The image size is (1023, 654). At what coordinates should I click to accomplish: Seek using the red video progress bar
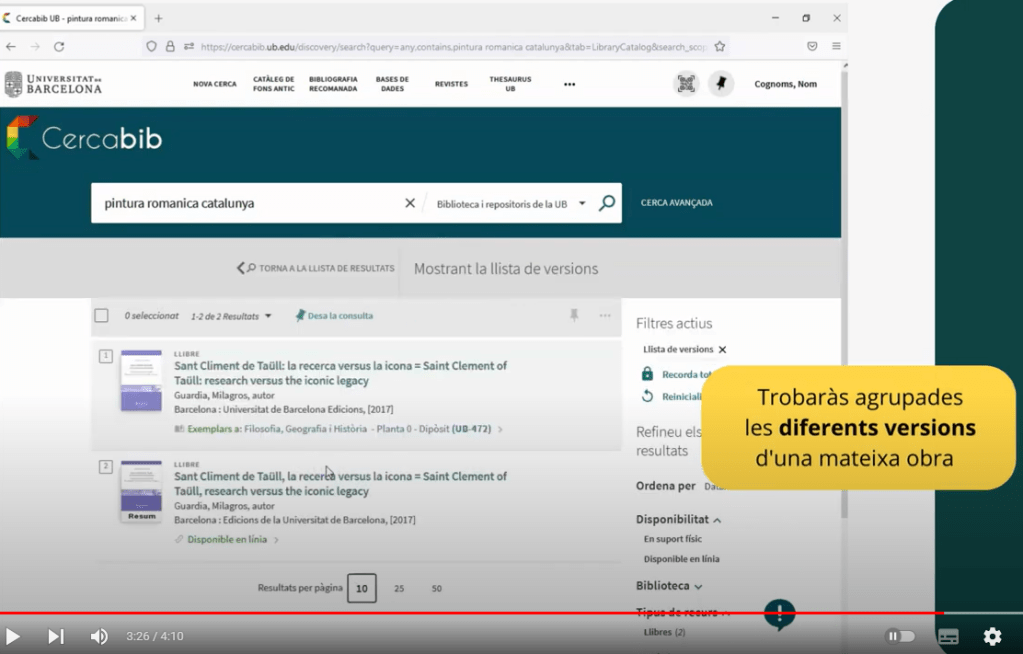point(470,613)
